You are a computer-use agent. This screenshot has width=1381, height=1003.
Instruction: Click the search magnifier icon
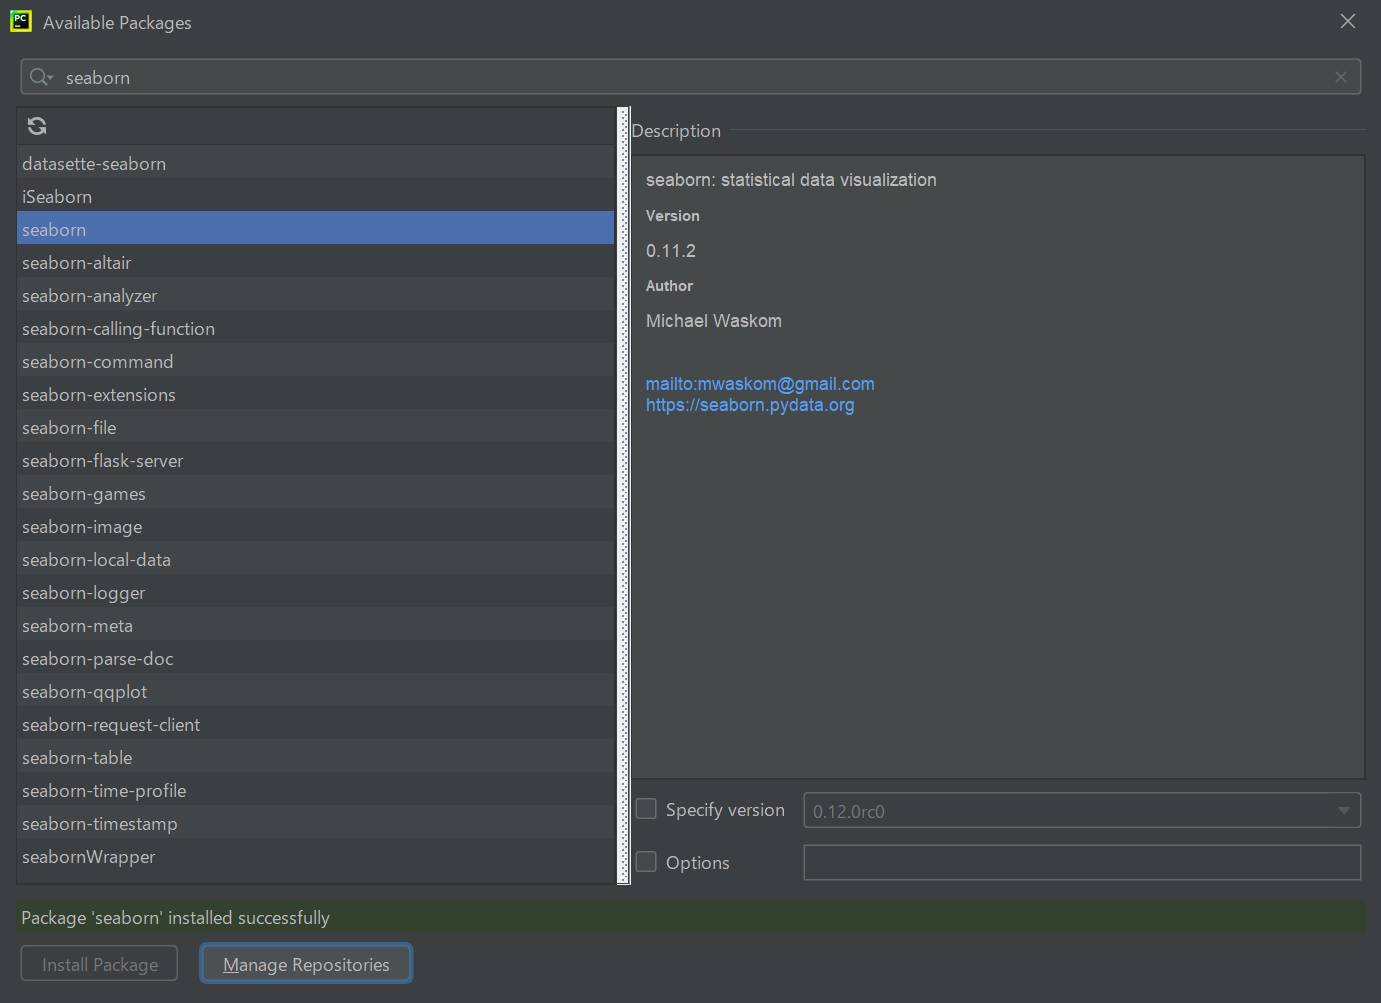pos(40,77)
